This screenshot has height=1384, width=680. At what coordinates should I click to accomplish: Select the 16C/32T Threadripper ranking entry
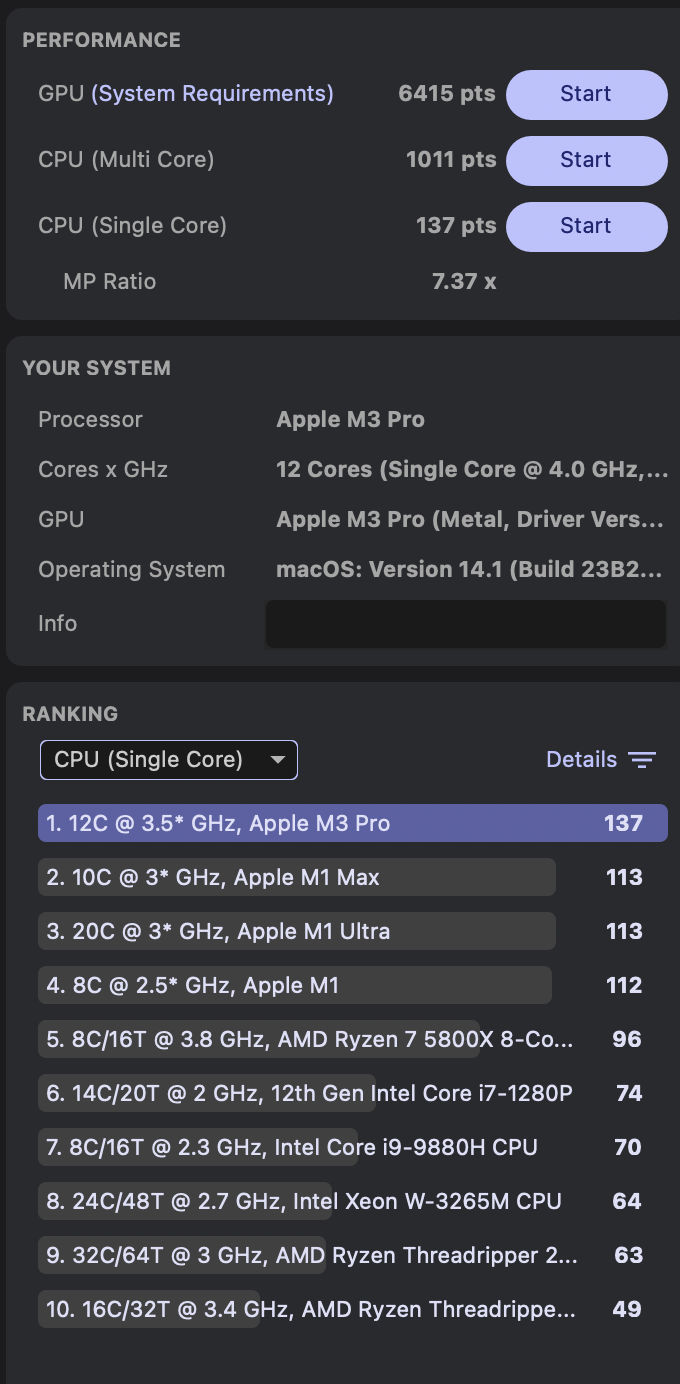click(310, 1310)
